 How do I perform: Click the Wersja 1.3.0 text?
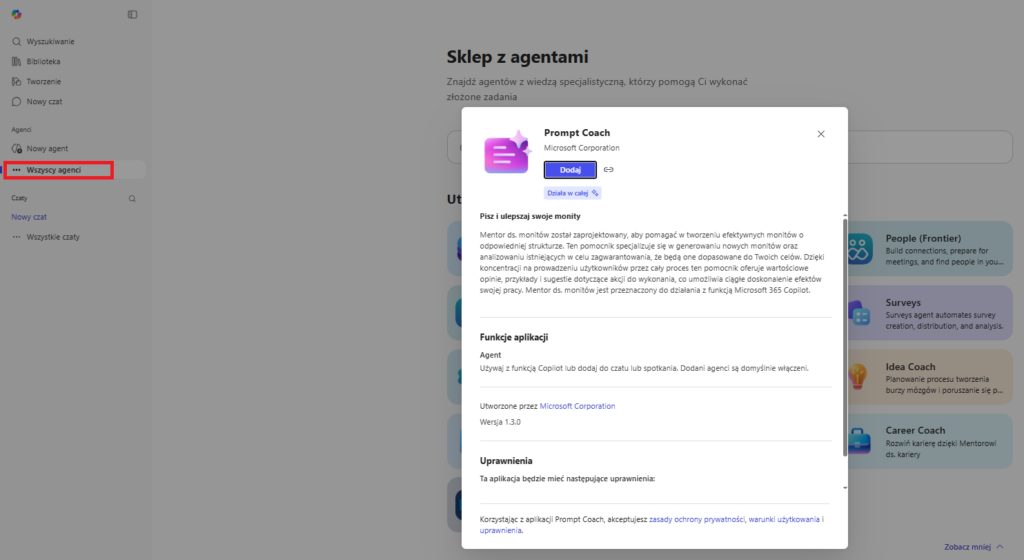click(x=500, y=422)
